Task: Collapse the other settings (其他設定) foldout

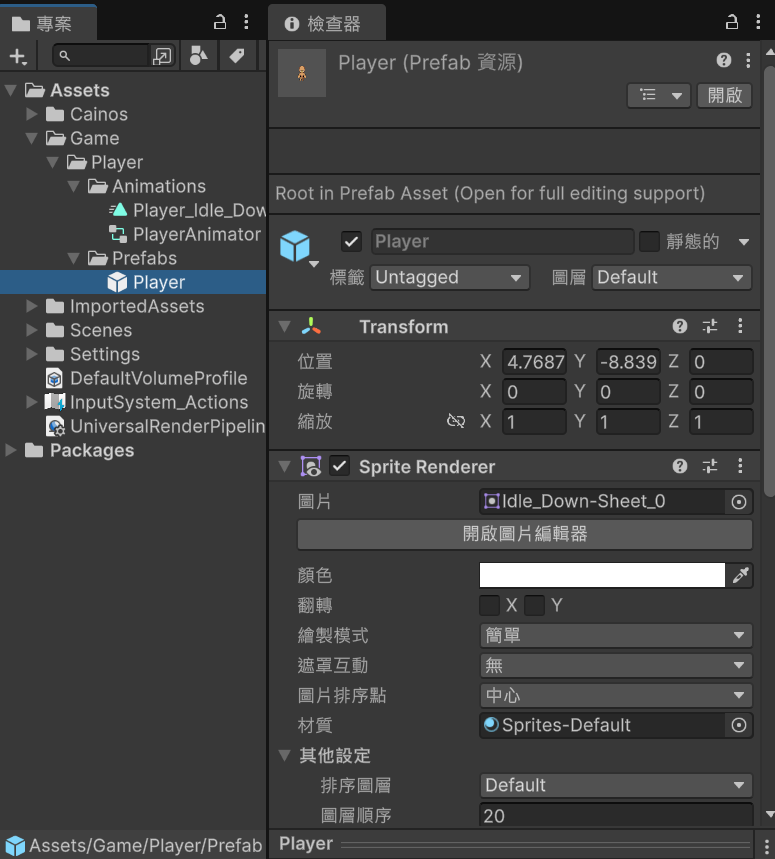Action: click(x=284, y=755)
